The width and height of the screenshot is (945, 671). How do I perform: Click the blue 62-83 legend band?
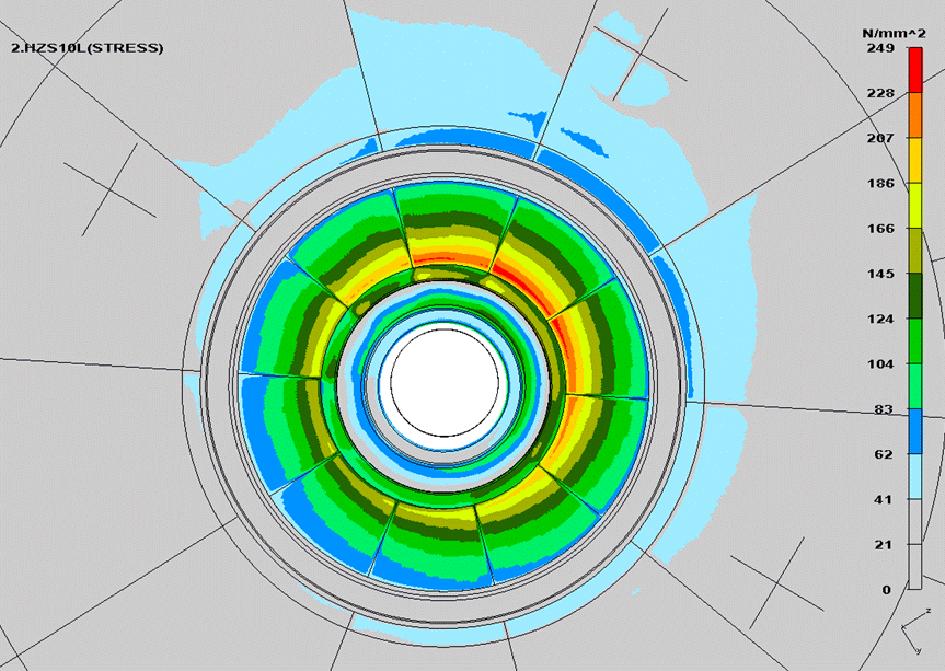tap(915, 431)
